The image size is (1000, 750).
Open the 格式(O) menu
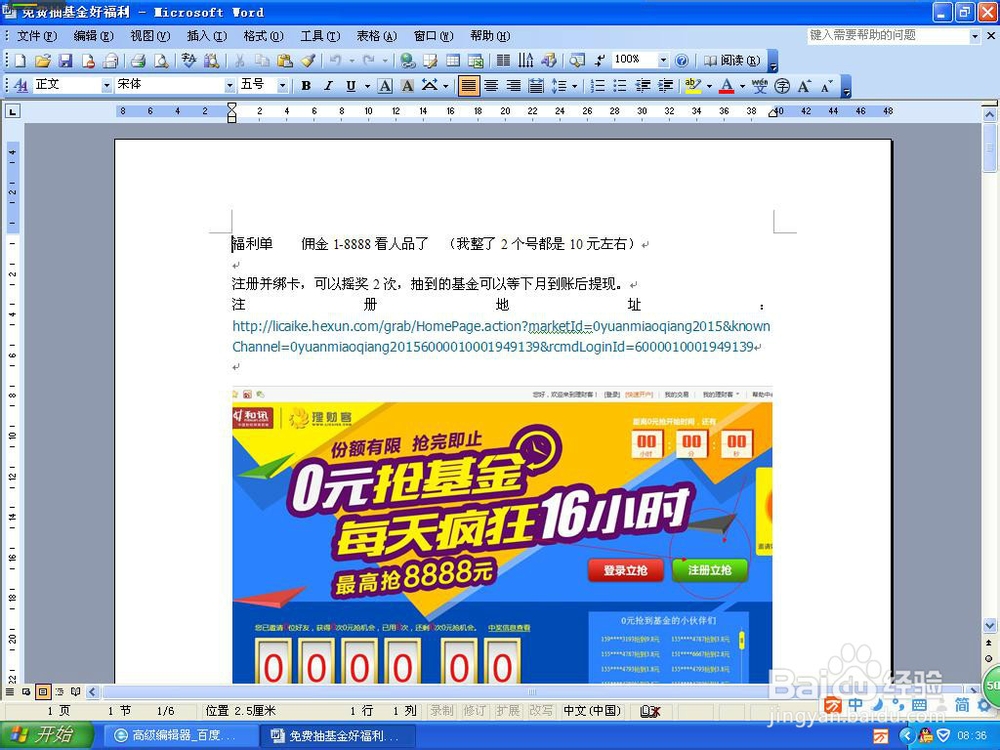(x=263, y=36)
